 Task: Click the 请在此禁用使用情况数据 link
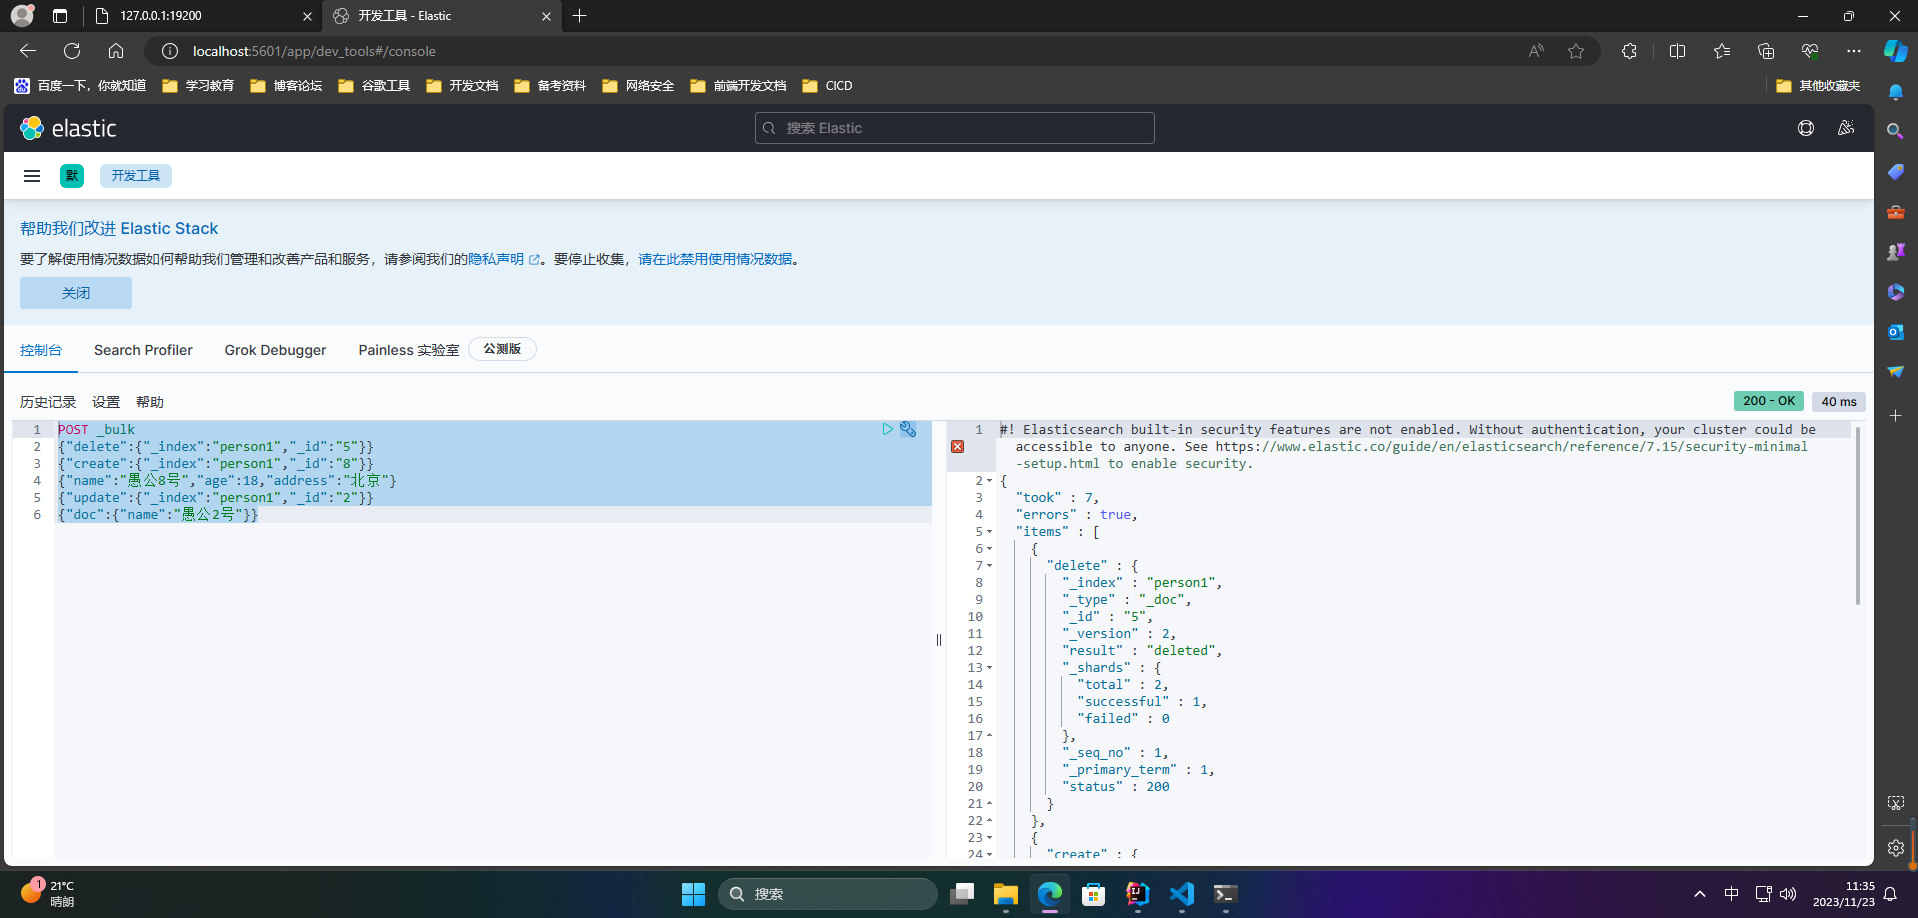click(715, 259)
